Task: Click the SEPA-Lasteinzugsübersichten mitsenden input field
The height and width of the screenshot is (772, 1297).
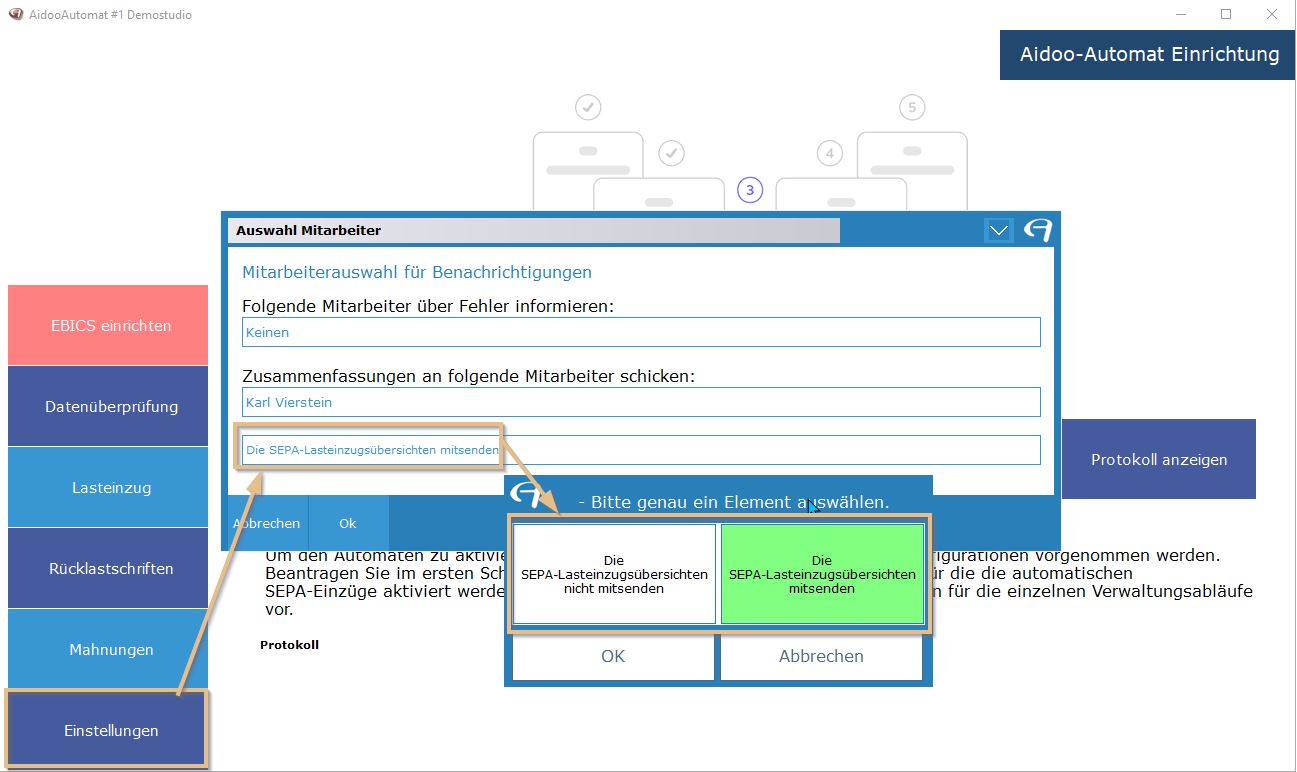Action: (x=641, y=450)
